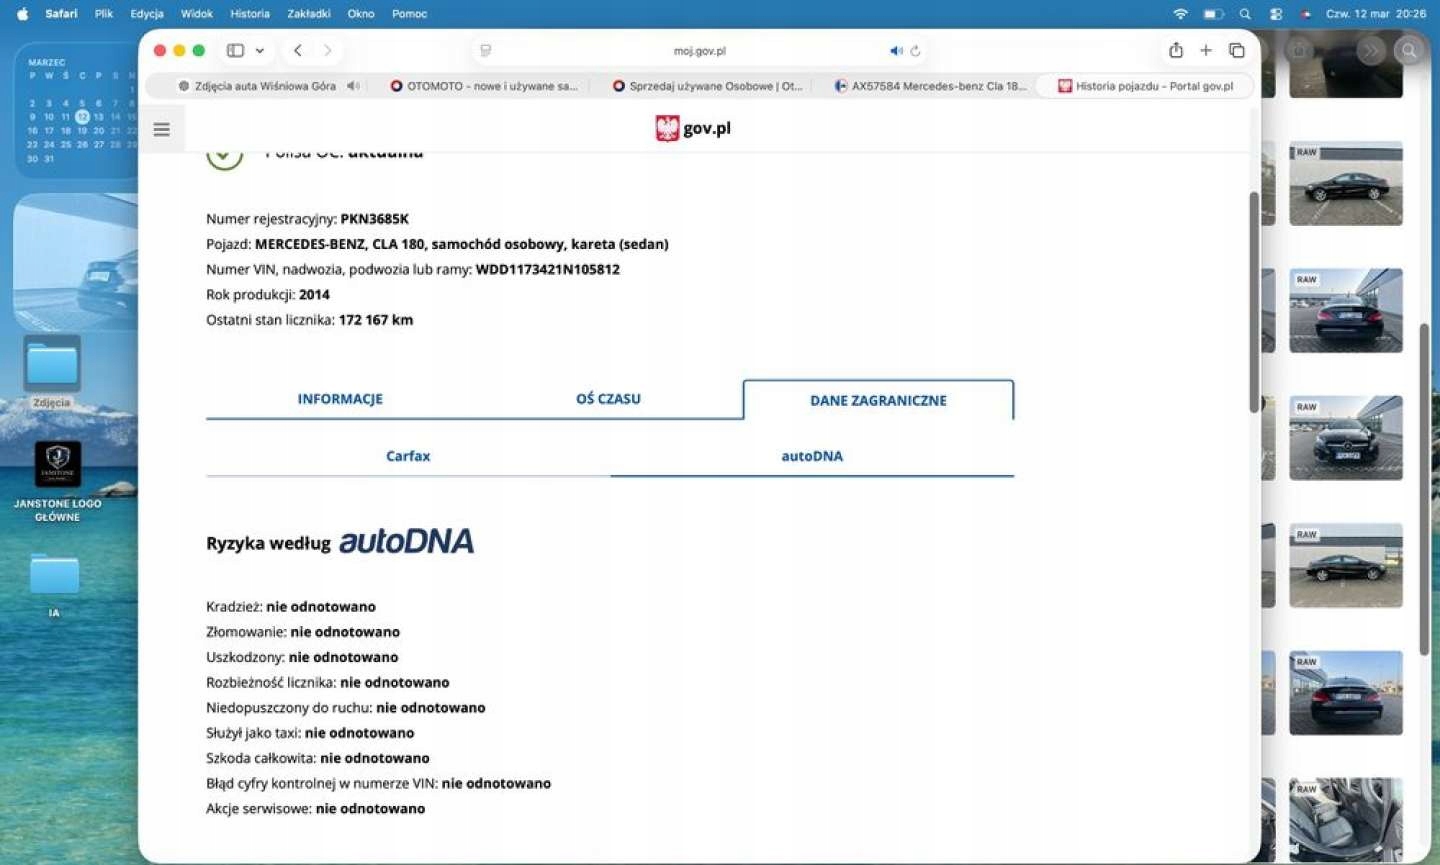Open Control Center

(1276, 14)
